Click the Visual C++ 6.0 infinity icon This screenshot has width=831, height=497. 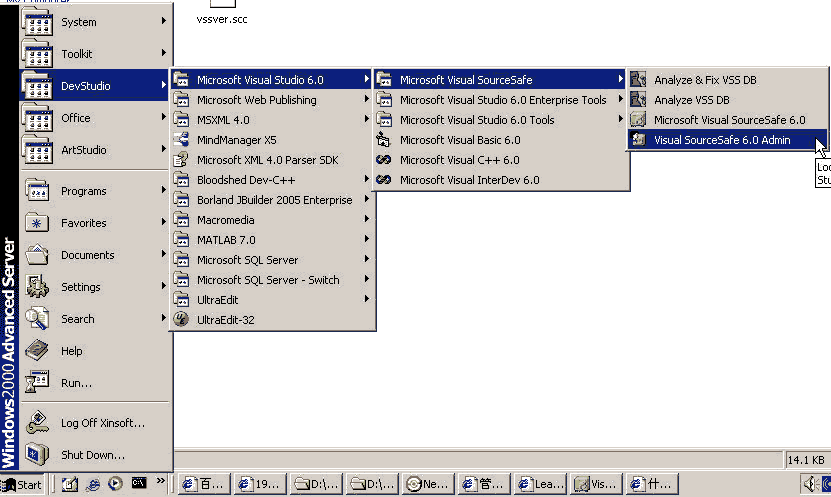[x=383, y=160]
